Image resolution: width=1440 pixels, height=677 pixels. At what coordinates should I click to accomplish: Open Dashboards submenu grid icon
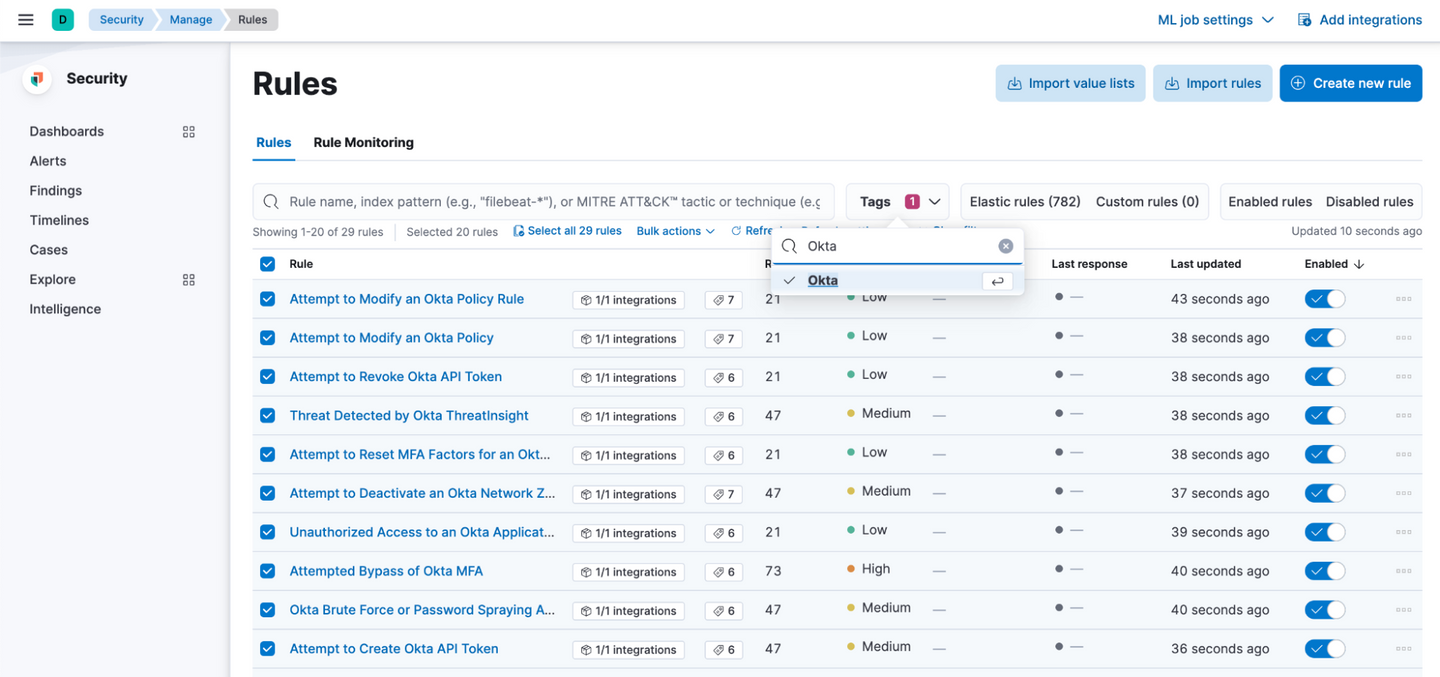coord(188,132)
